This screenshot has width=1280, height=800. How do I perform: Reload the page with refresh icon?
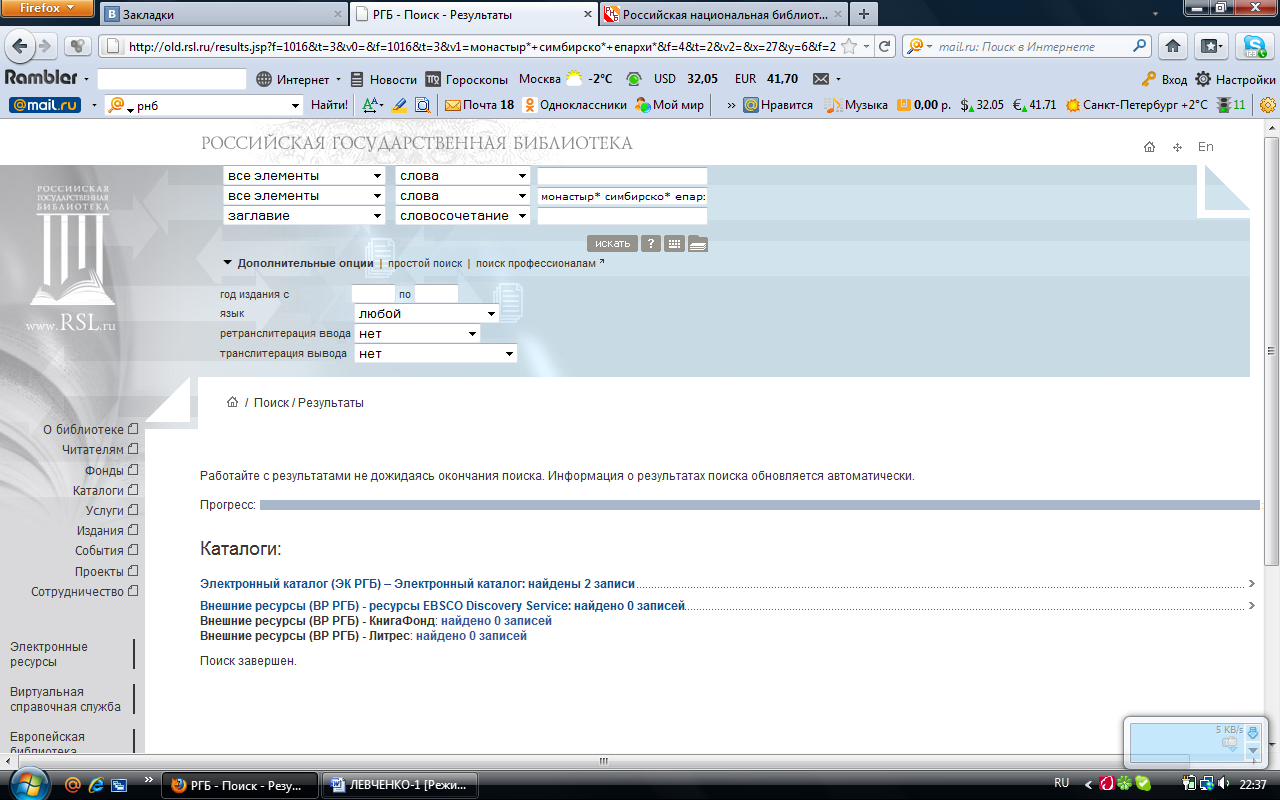pos(884,46)
